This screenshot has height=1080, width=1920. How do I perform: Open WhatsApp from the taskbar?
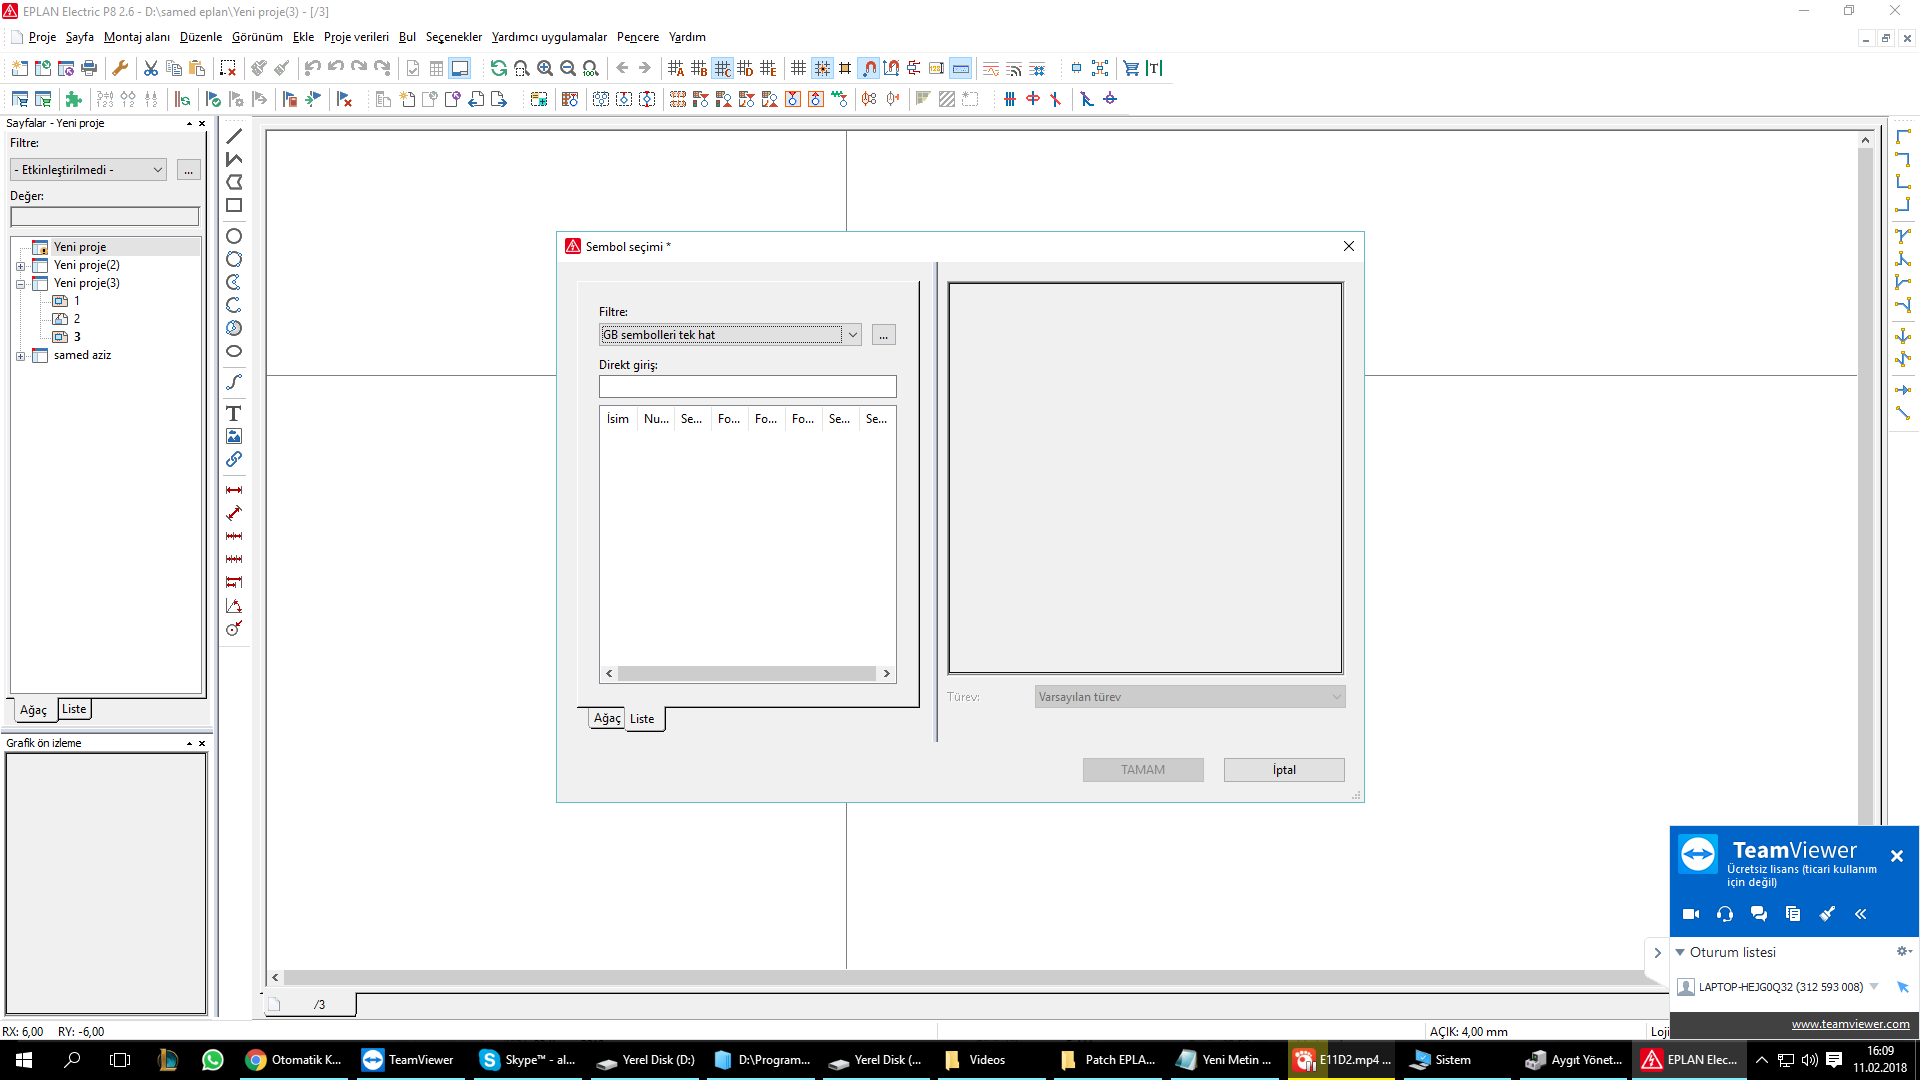pyautogui.click(x=213, y=1060)
